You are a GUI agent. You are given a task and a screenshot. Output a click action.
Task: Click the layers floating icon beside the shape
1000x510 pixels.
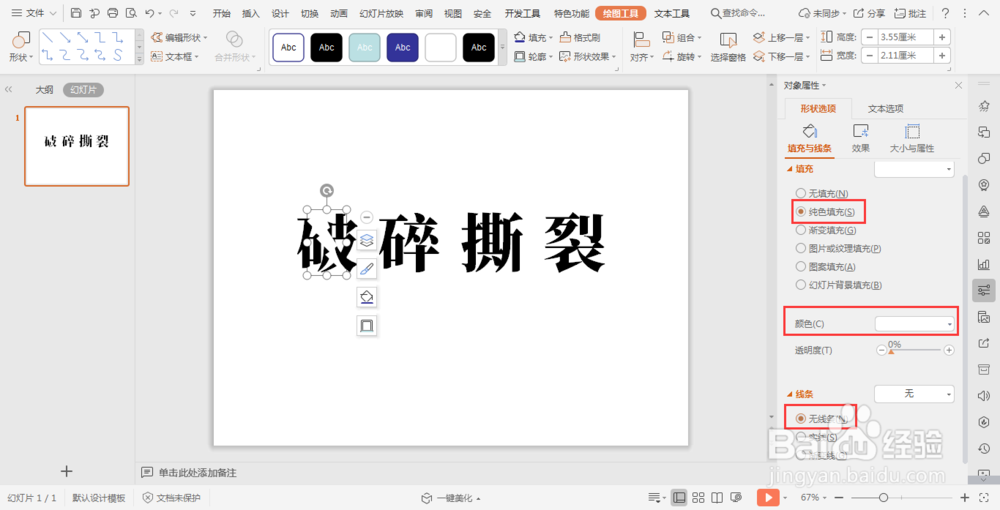367,240
